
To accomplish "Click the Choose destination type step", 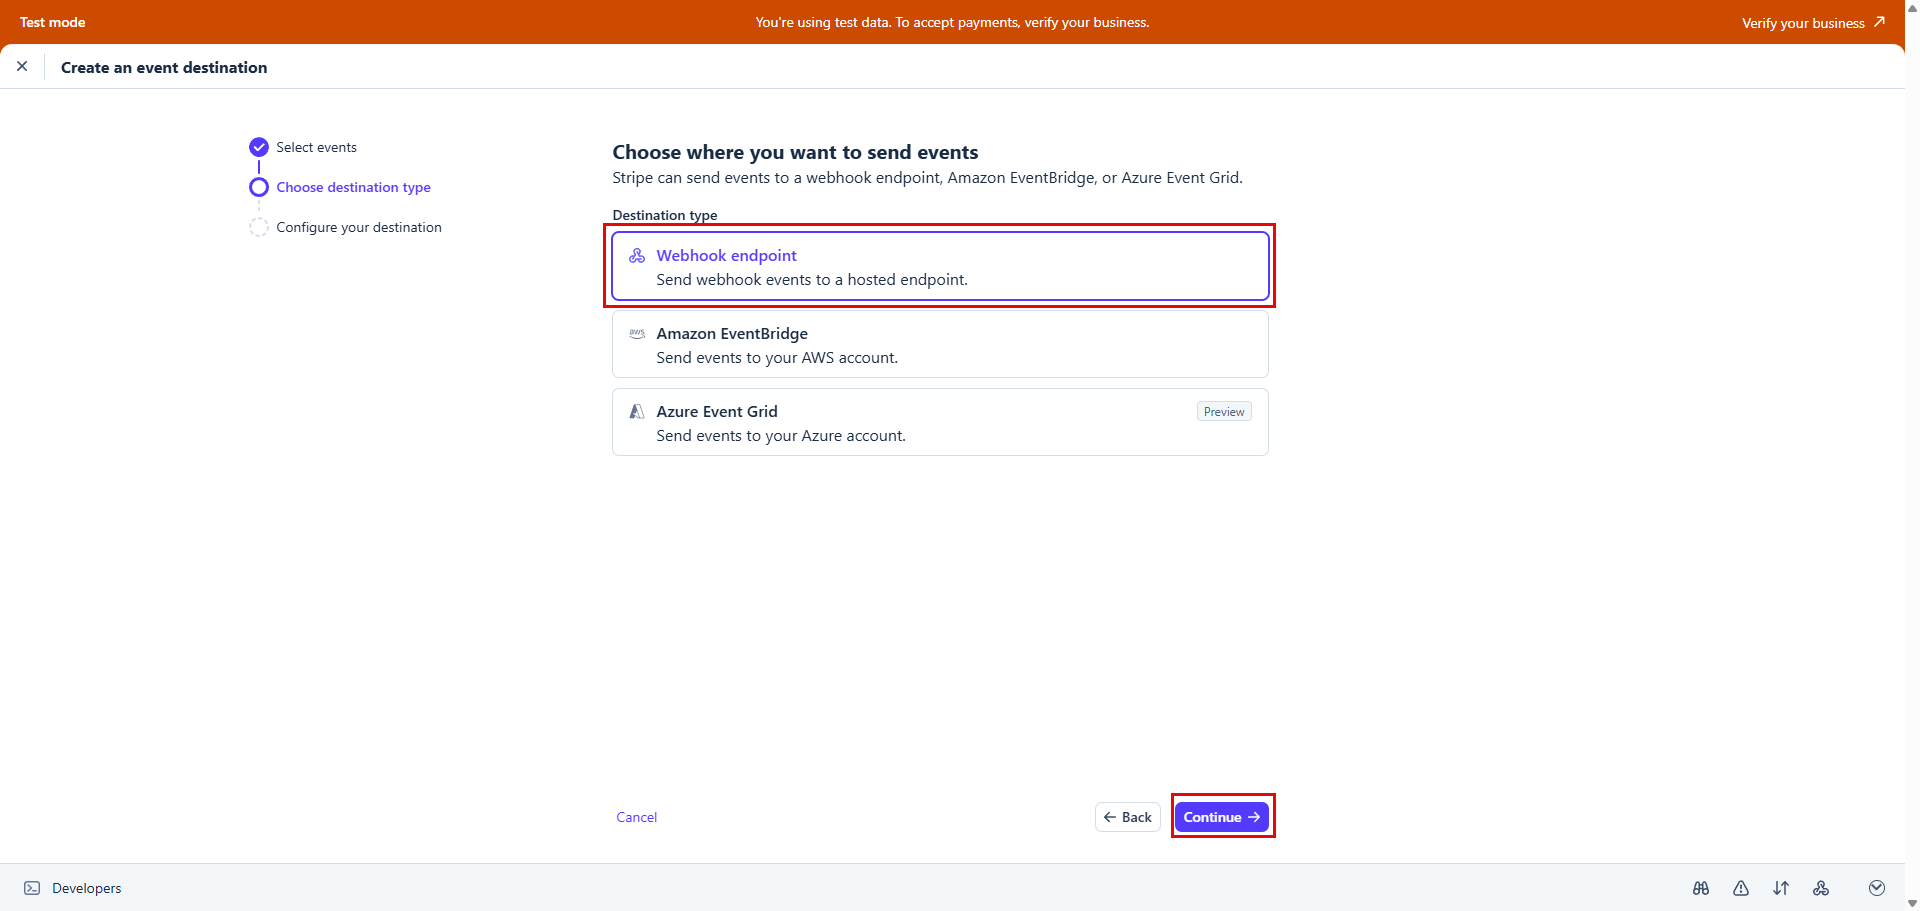I will pyautogui.click(x=353, y=187).
